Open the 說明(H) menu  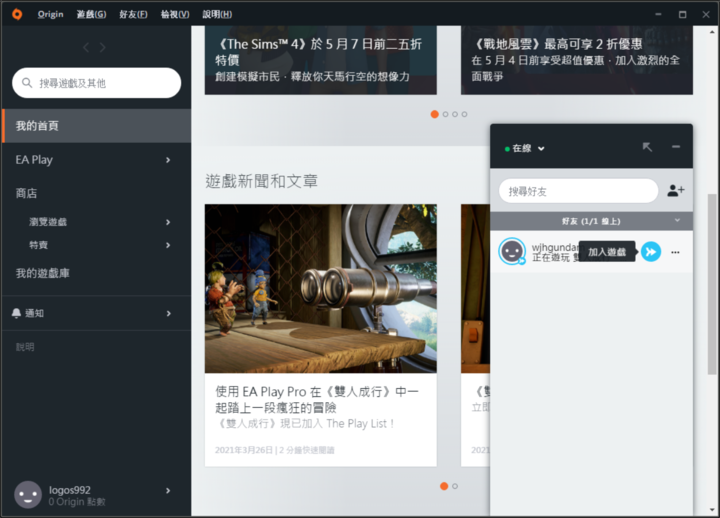(x=217, y=14)
